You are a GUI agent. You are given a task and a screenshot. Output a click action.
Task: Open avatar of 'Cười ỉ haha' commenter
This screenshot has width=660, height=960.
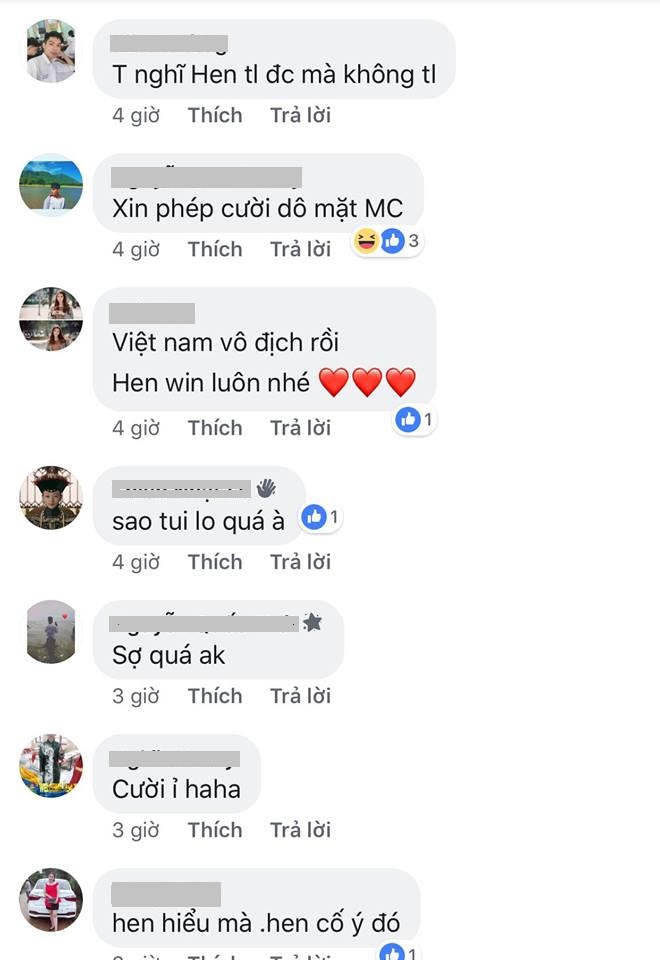click(x=51, y=766)
